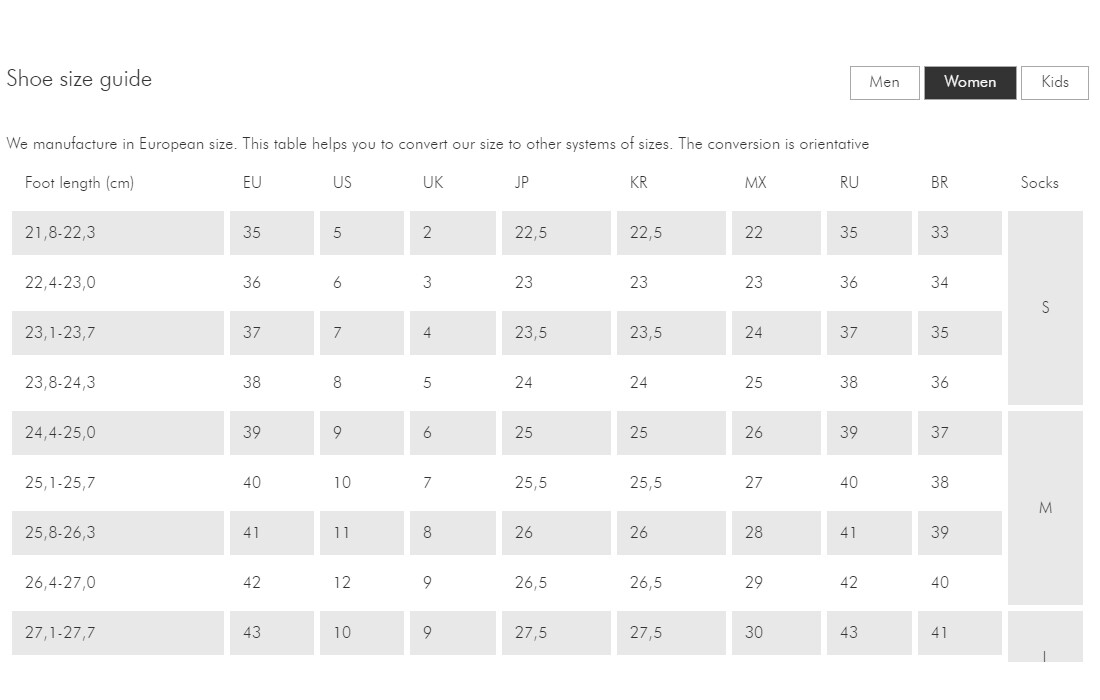Click the EU column header
Image resolution: width=1100 pixels, height=700 pixels.
point(252,183)
